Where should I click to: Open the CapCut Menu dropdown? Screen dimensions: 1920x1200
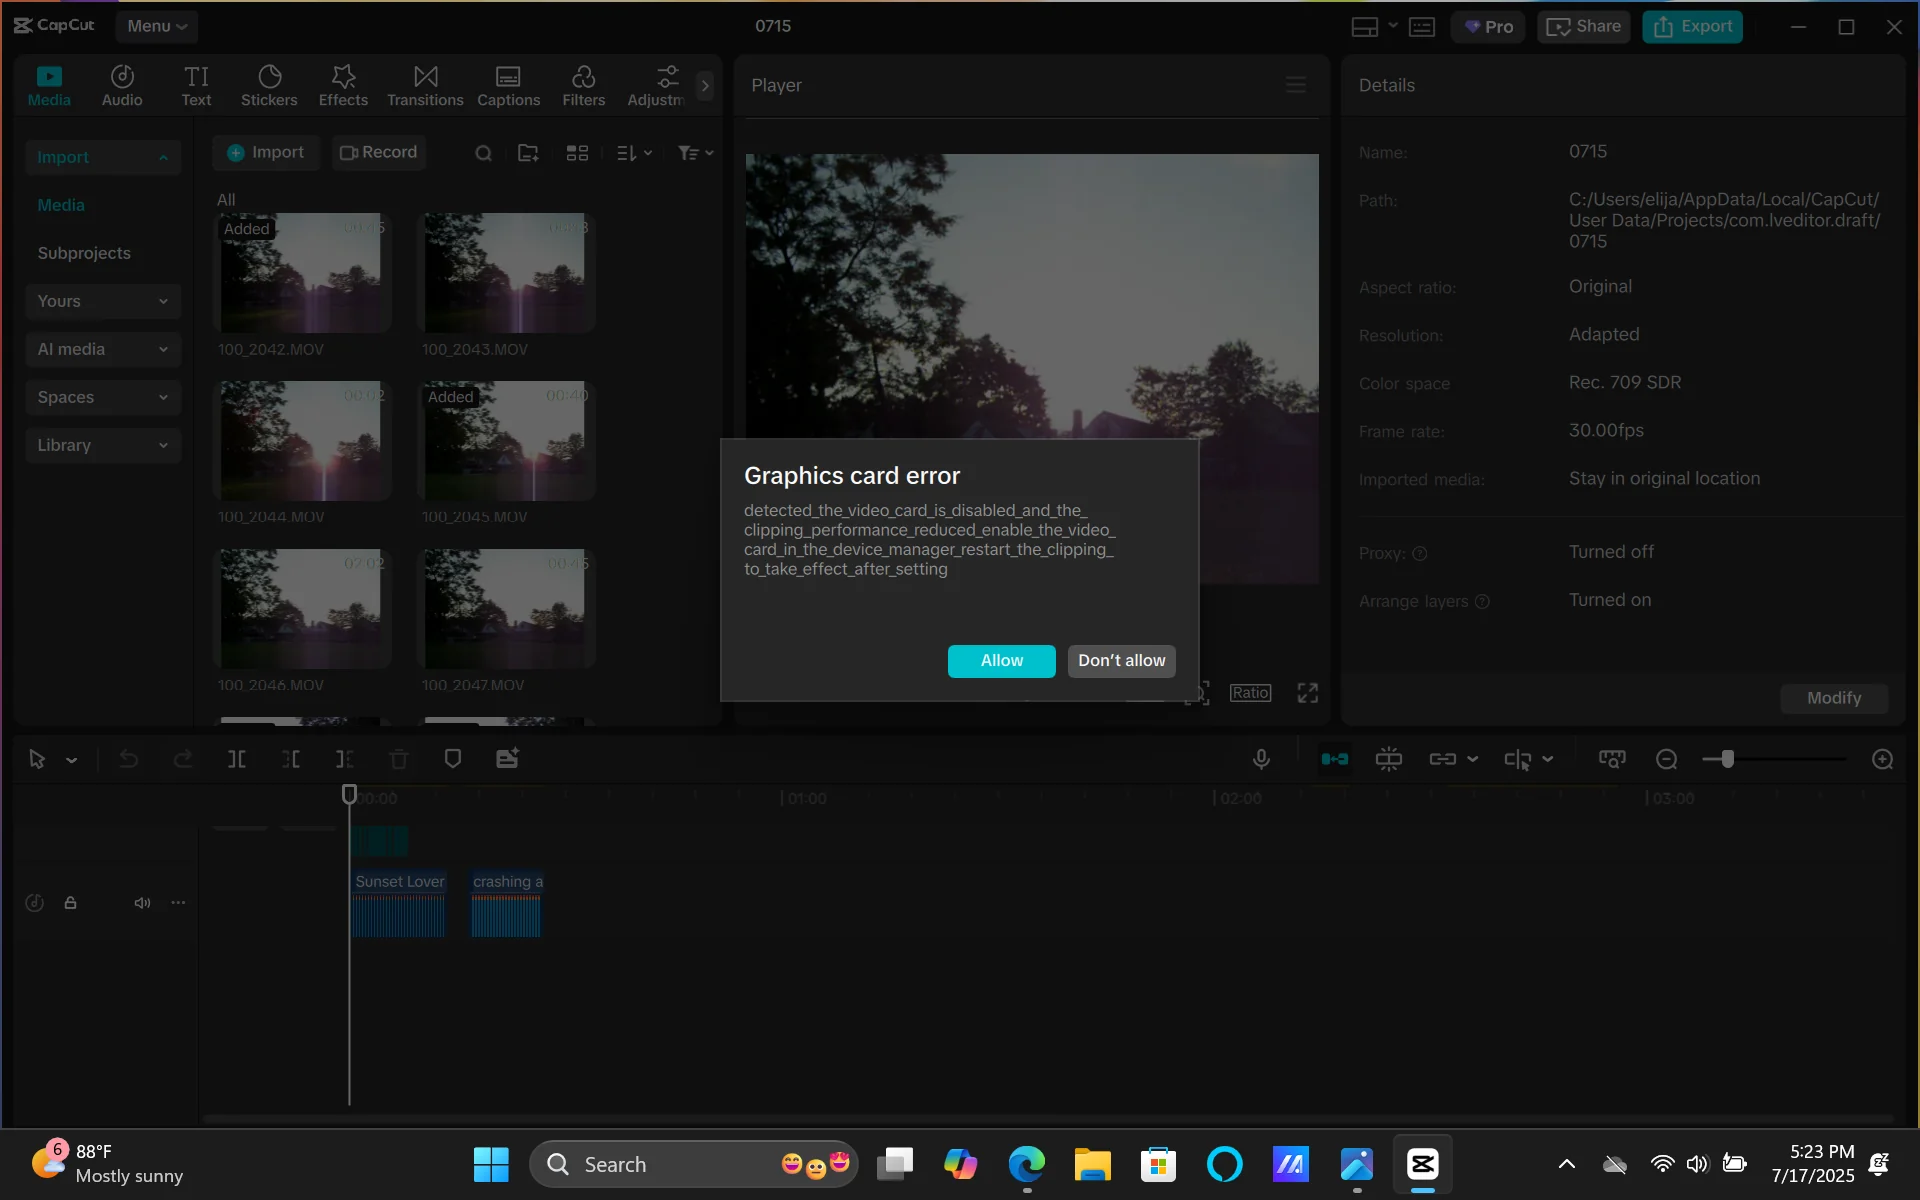click(157, 26)
